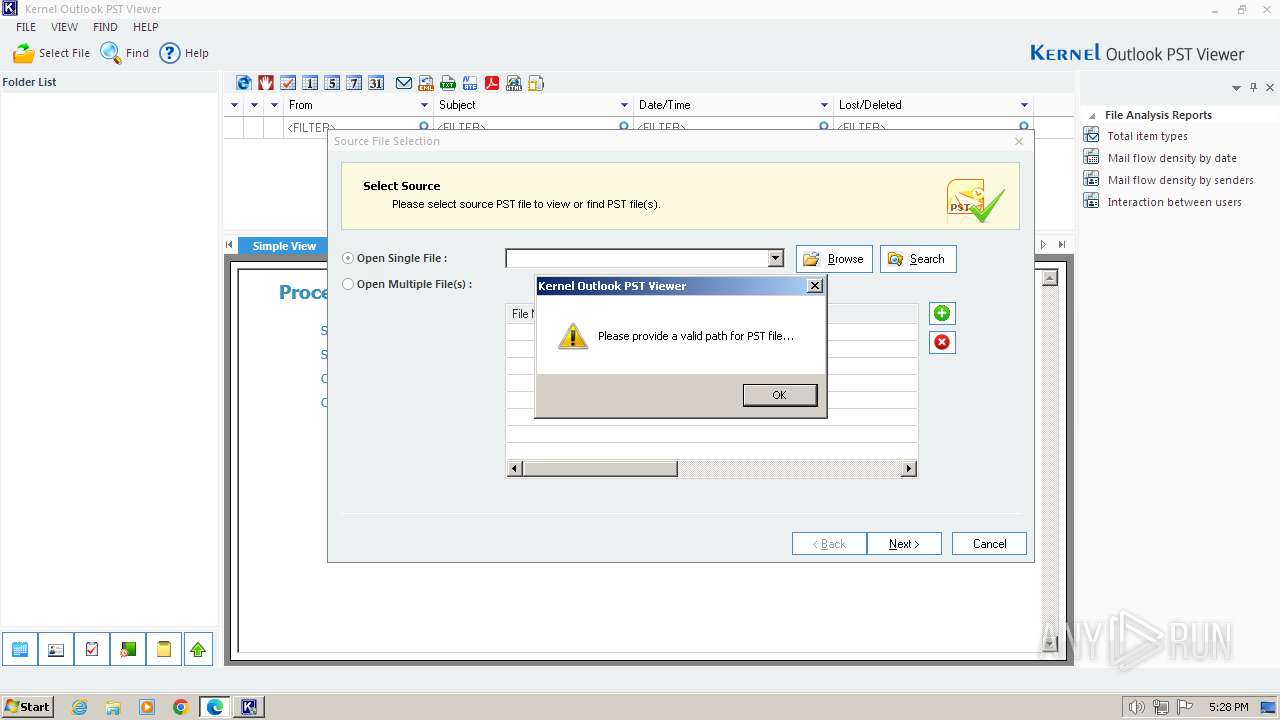Open first narrow column dropdown arrow
Image resolution: width=1280 pixels, height=720 pixels.
tap(234, 105)
